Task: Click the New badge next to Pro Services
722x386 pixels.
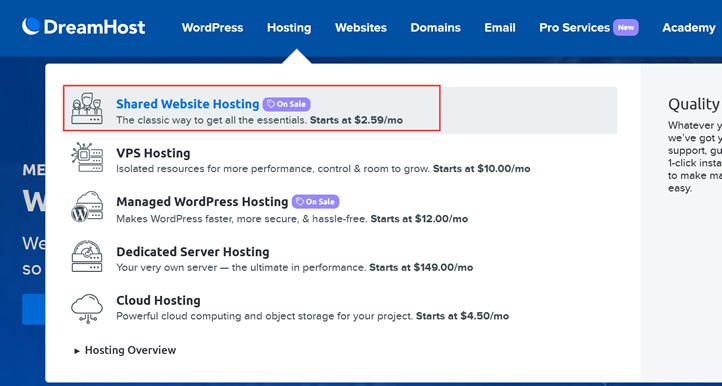Action: pyautogui.click(x=626, y=27)
